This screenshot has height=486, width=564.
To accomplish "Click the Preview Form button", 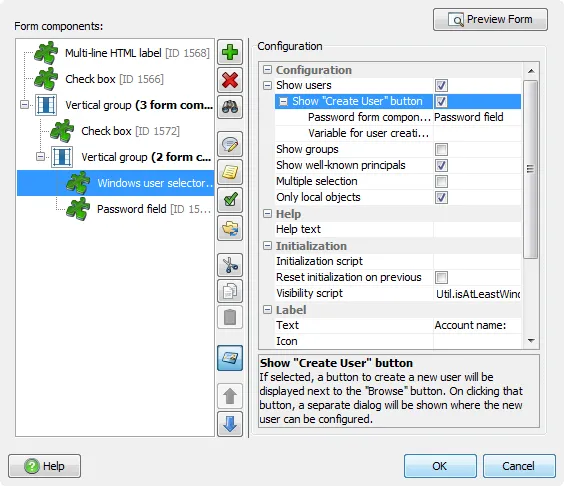I will (x=490, y=19).
